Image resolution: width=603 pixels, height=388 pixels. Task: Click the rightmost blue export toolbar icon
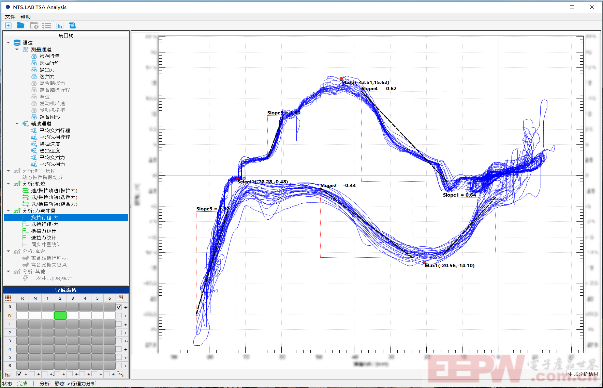click(x=72, y=25)
